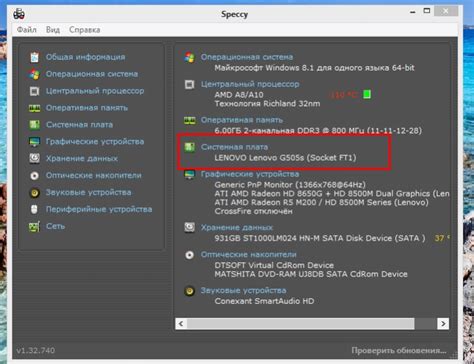Open Звуковые устройства heading in summary pane
Image resolution: width=474 pixels, height=364 pixels.
243,291
